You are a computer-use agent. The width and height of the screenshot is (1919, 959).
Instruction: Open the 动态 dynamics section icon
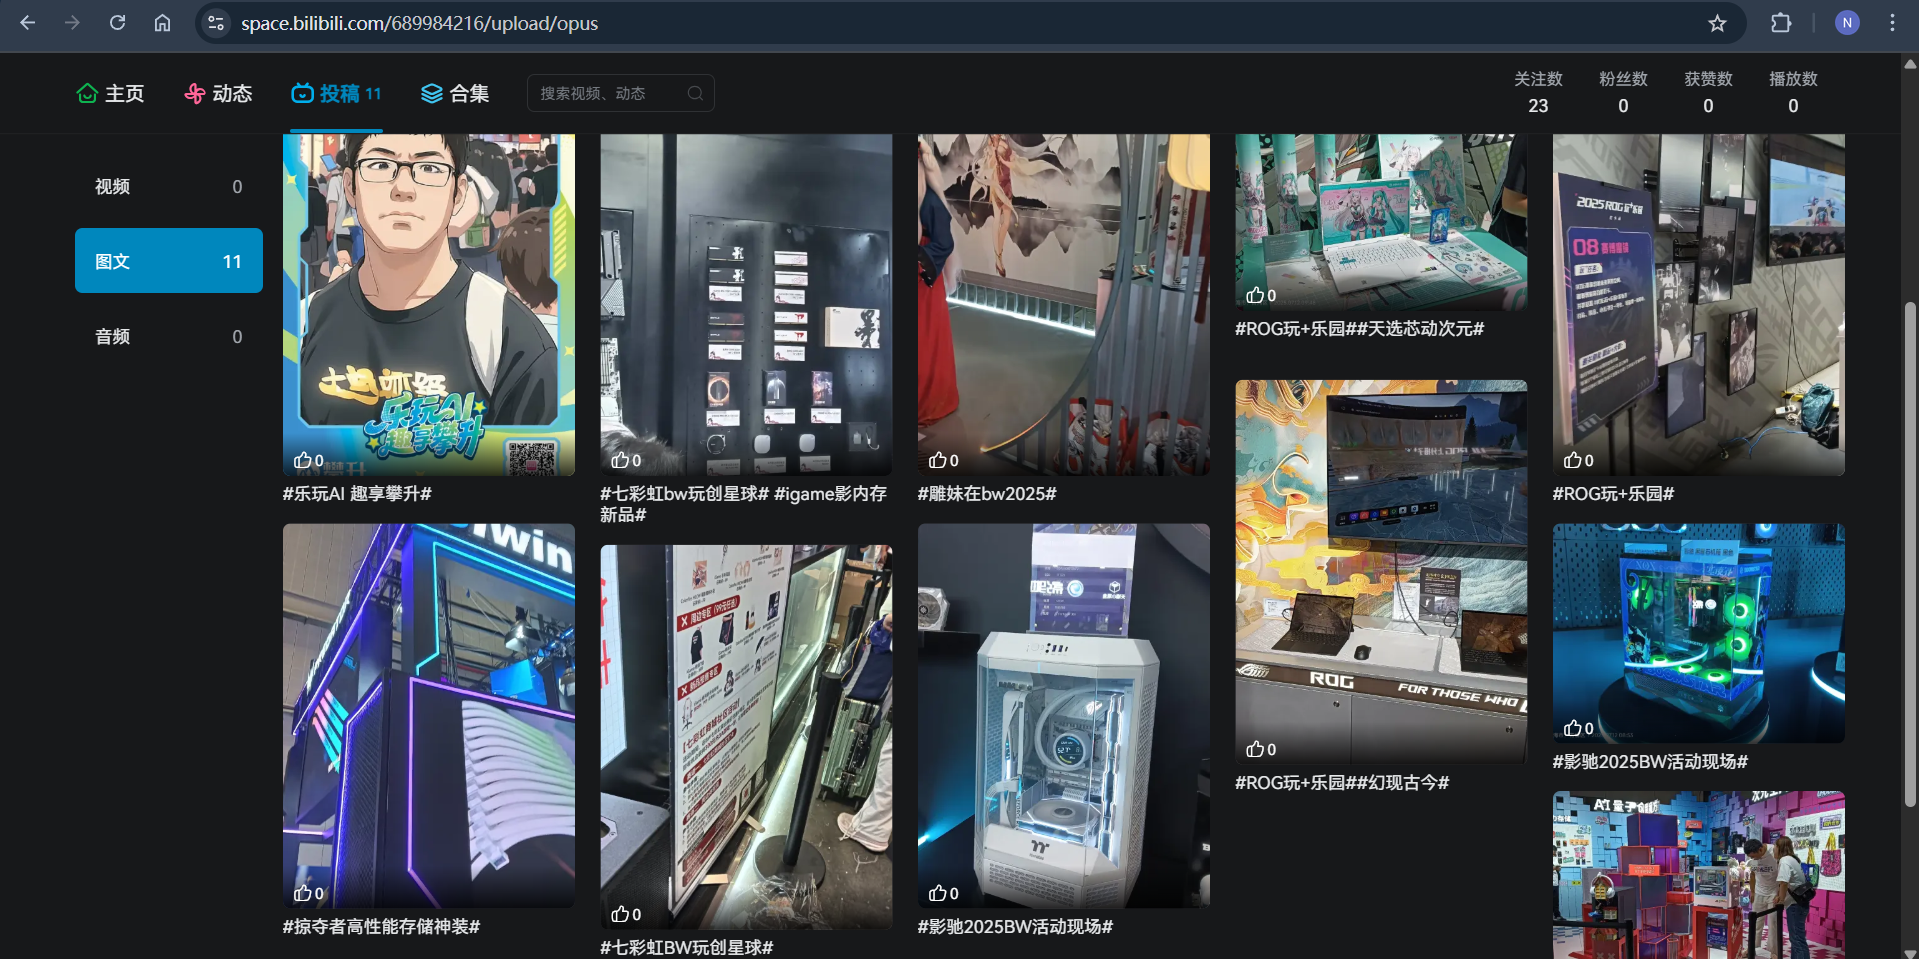(194, 92)
